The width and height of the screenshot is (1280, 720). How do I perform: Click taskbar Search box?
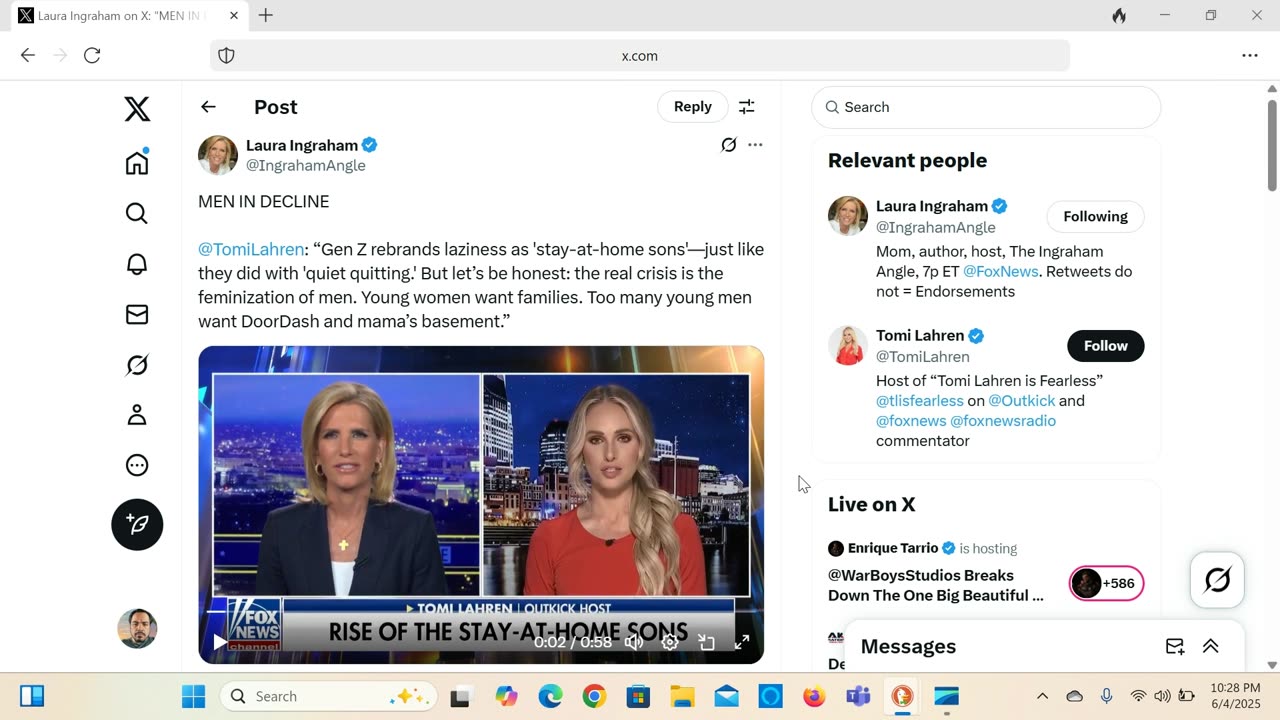click(x=328, y=696)
